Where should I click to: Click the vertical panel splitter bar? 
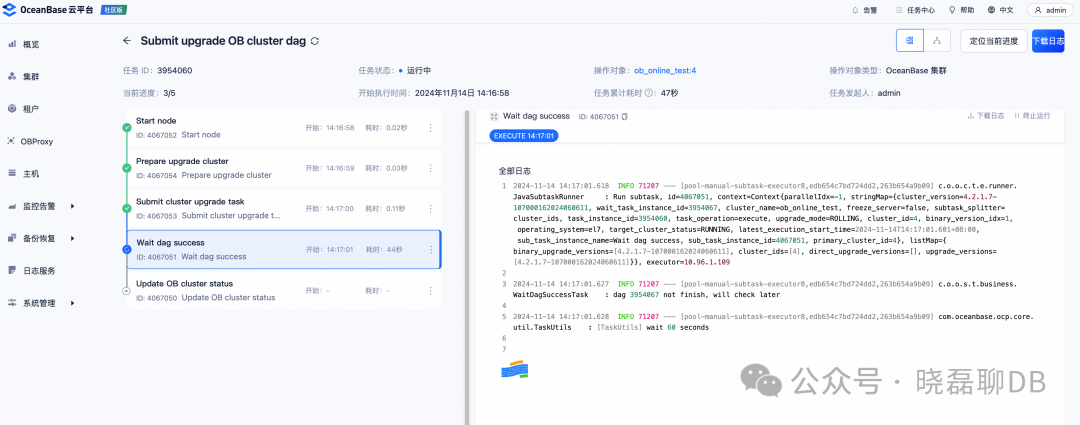pyautogui.click(x=467, y=265)
